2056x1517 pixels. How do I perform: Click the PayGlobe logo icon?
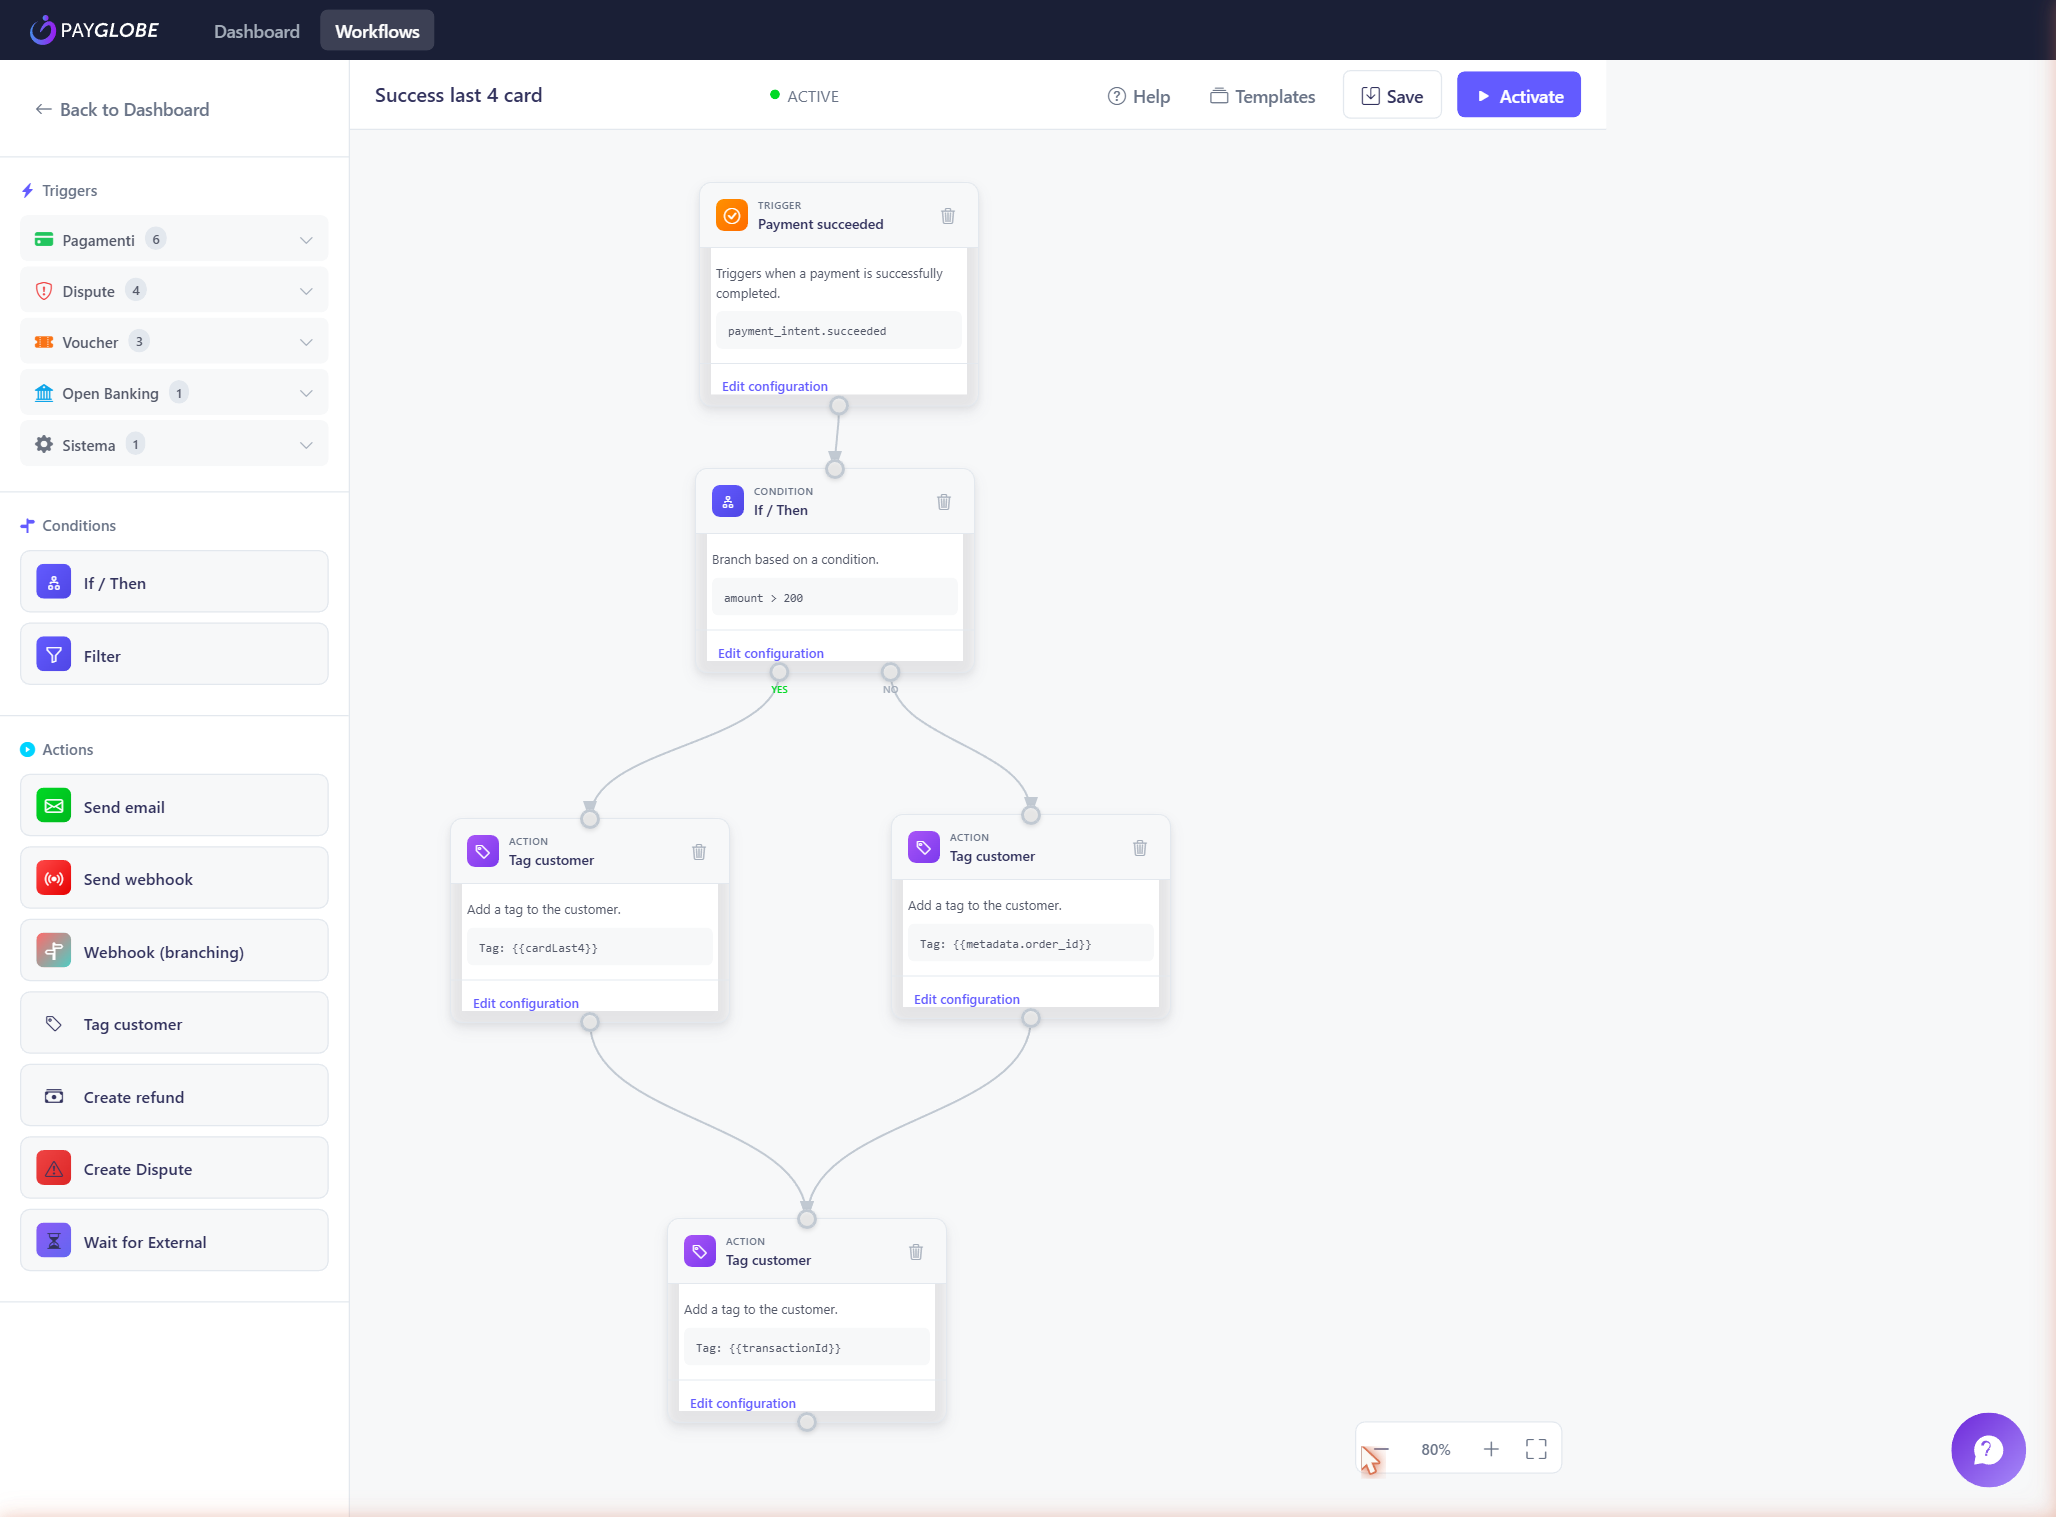[42, 30]
